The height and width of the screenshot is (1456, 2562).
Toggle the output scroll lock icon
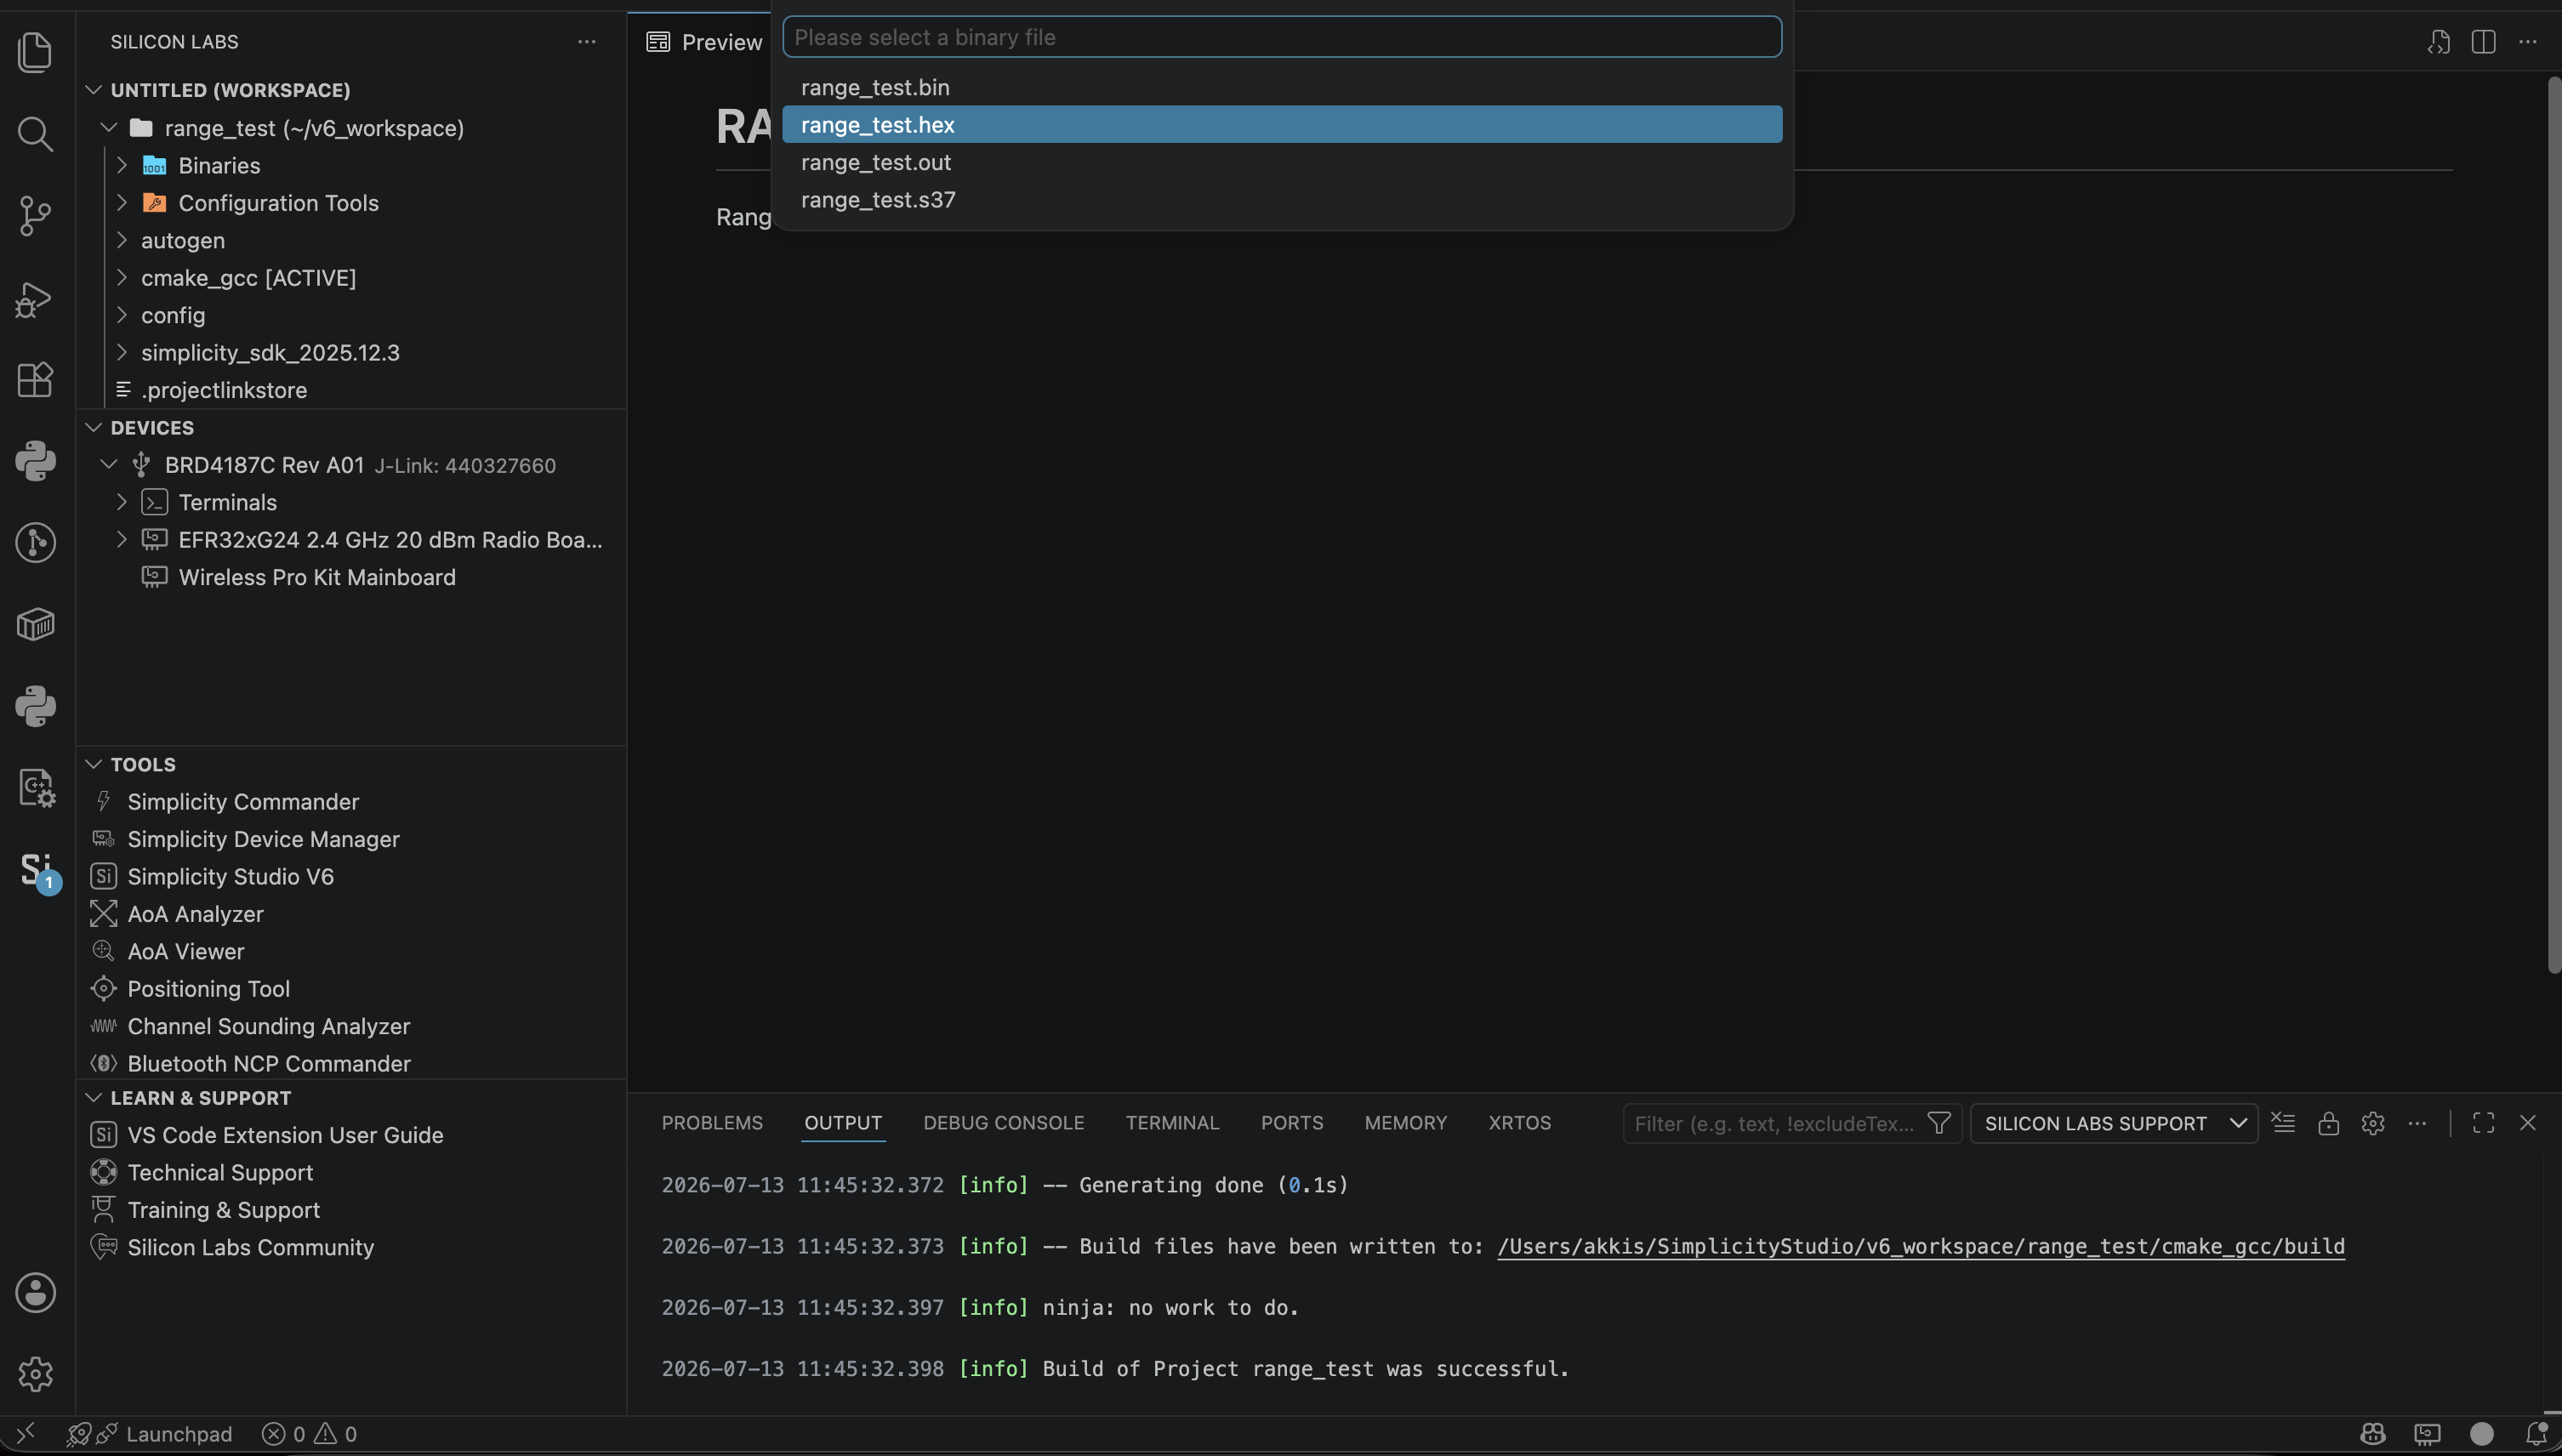click(2328, 1123)
